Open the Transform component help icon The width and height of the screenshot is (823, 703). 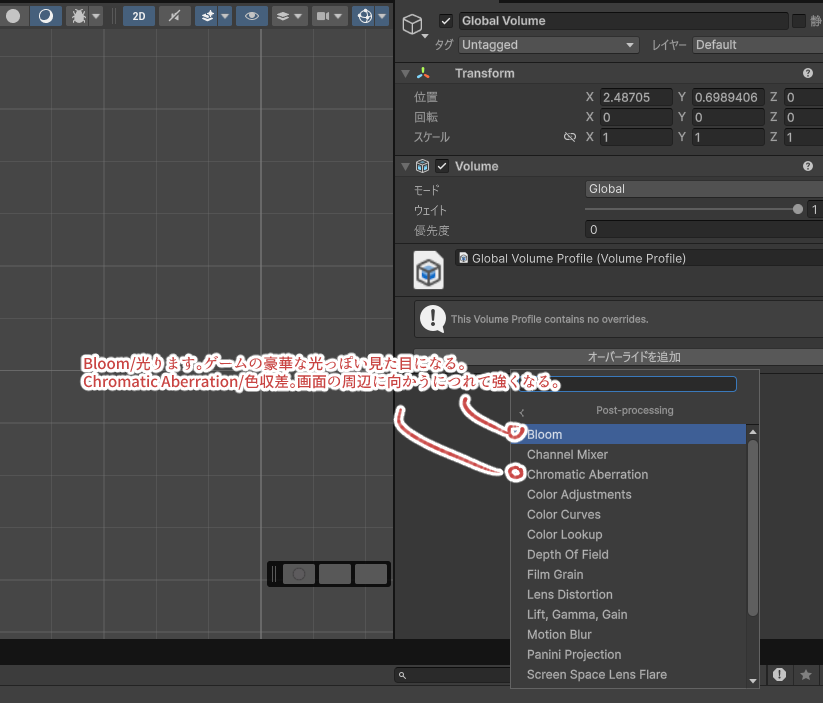coord(807,74)
